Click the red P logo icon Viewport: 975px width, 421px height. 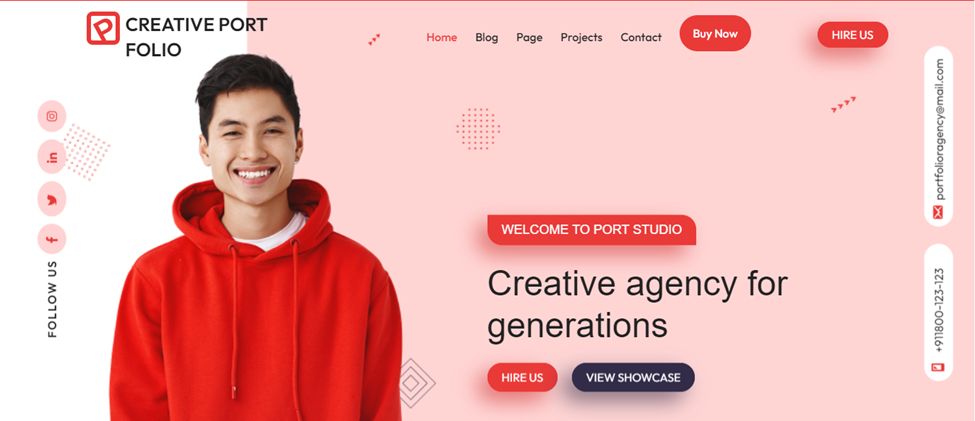click(x=103, y=28)
